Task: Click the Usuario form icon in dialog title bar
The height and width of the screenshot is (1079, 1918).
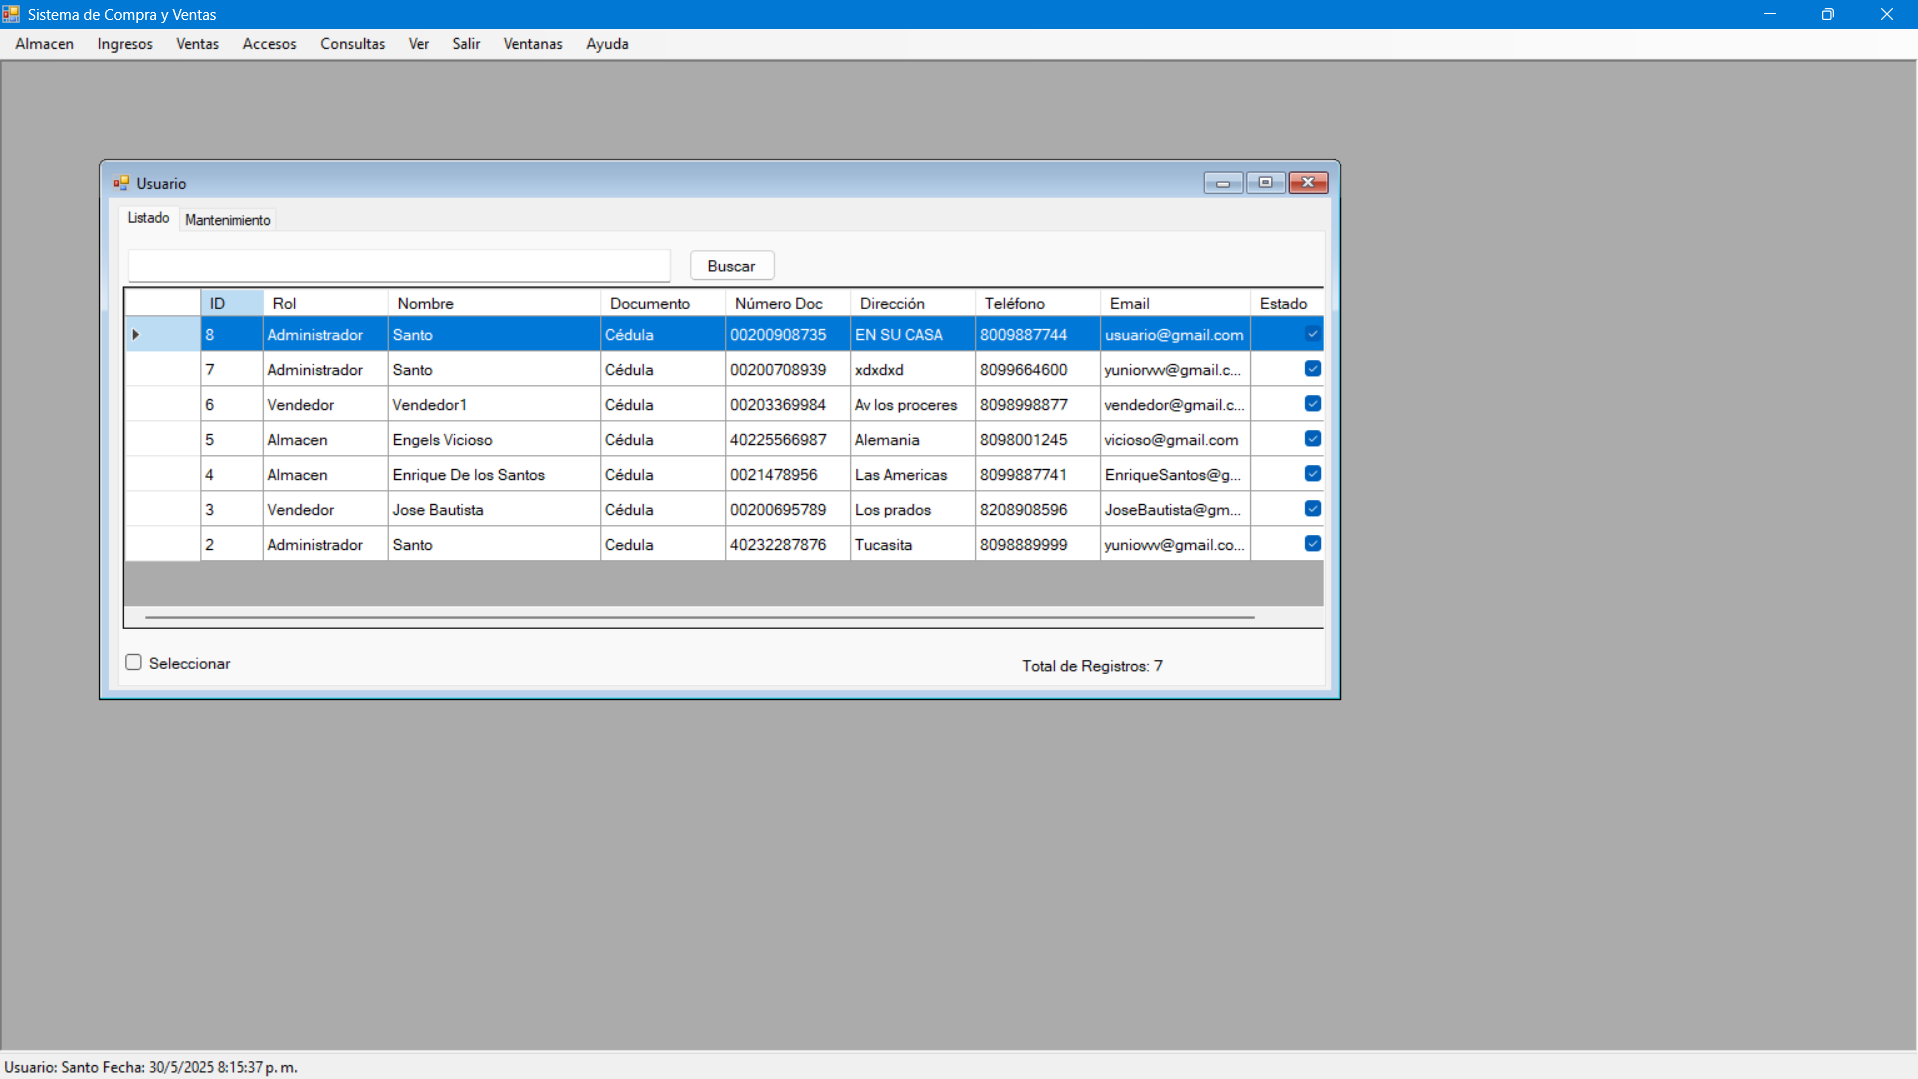Action: [x=121, y=183]
